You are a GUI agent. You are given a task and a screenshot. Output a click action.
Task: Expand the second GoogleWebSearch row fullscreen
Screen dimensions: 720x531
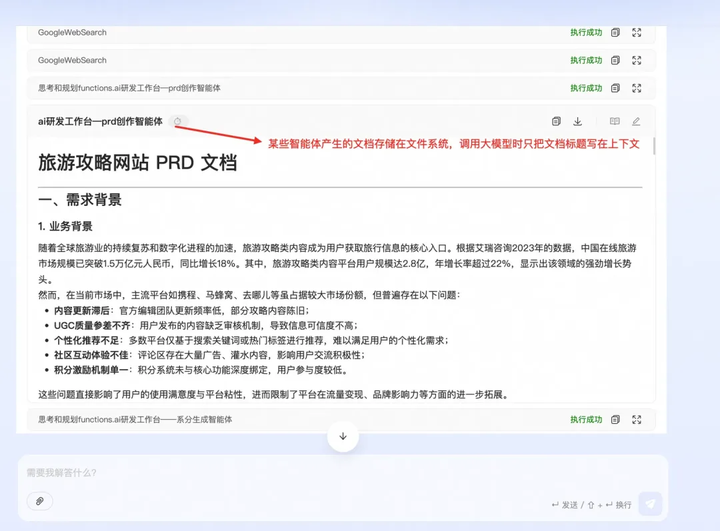coord(636,60)
